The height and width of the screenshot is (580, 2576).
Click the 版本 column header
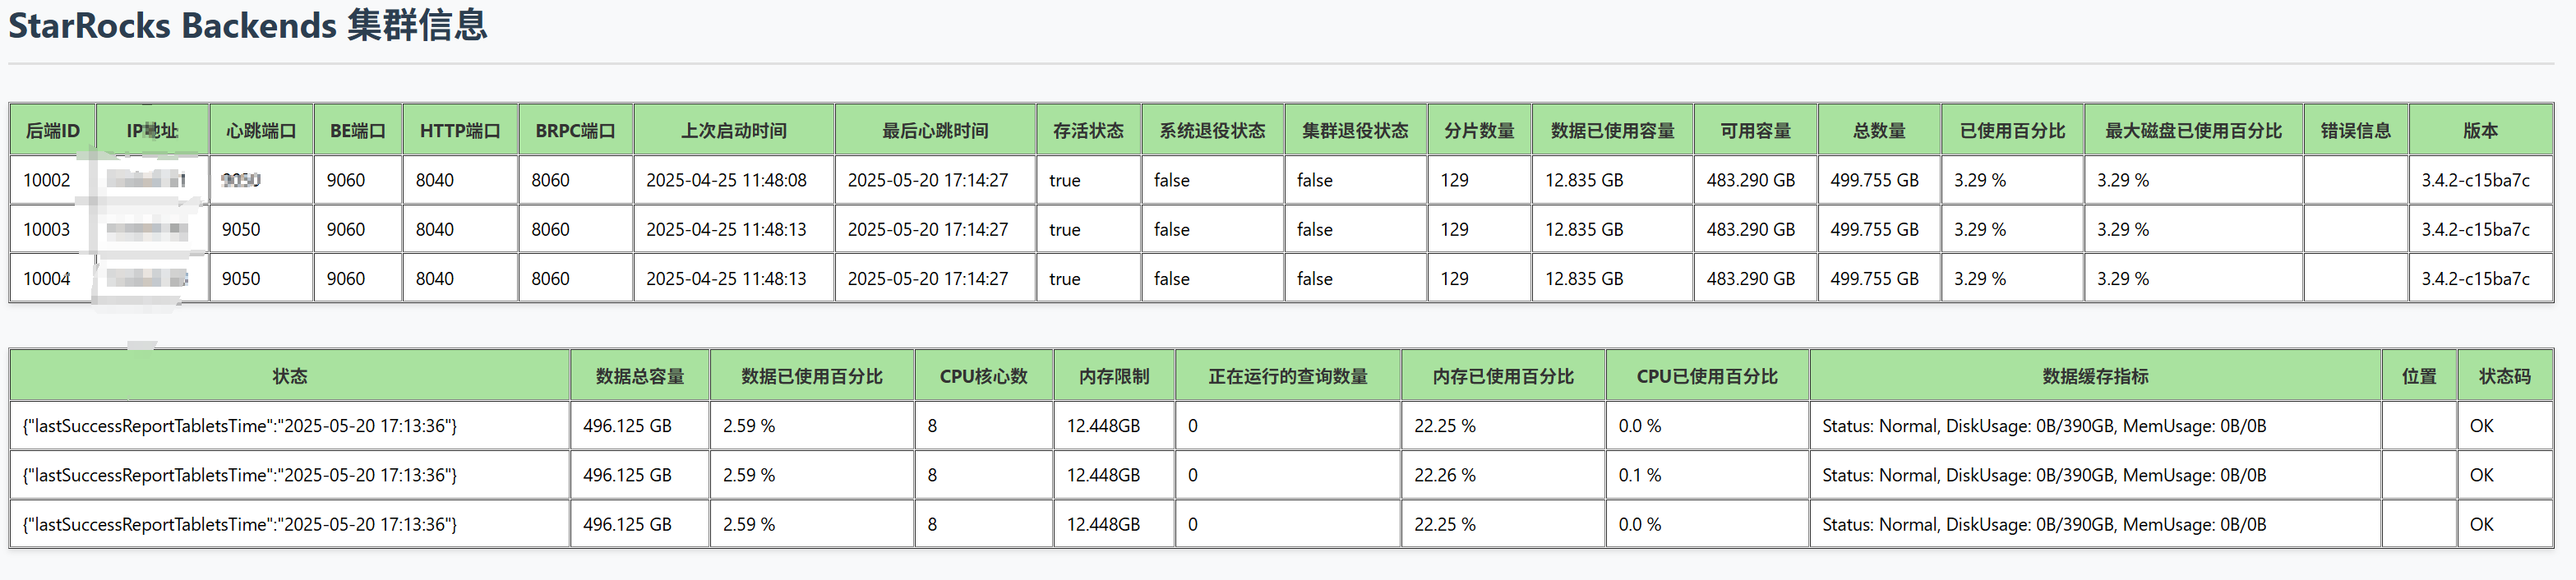(x=2480, y=131)
